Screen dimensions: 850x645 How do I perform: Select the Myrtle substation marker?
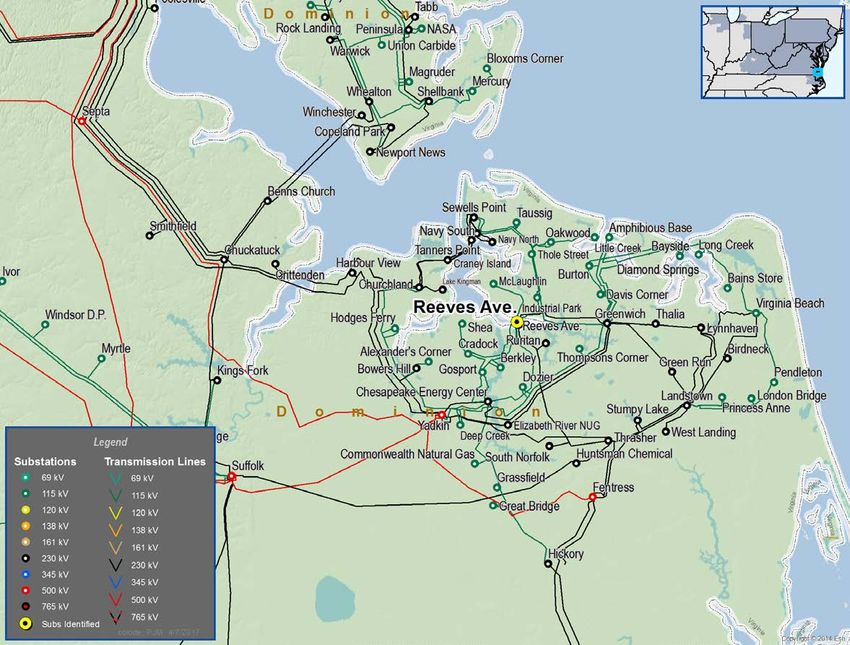pos(101,358)
